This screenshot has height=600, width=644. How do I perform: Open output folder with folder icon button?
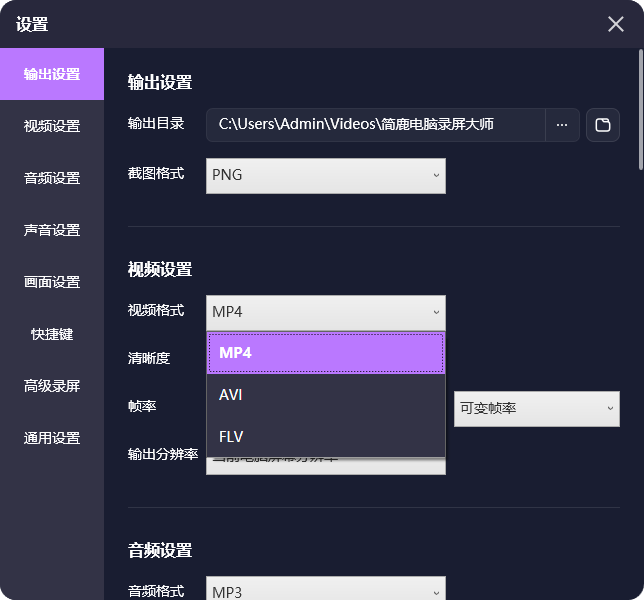603,125
